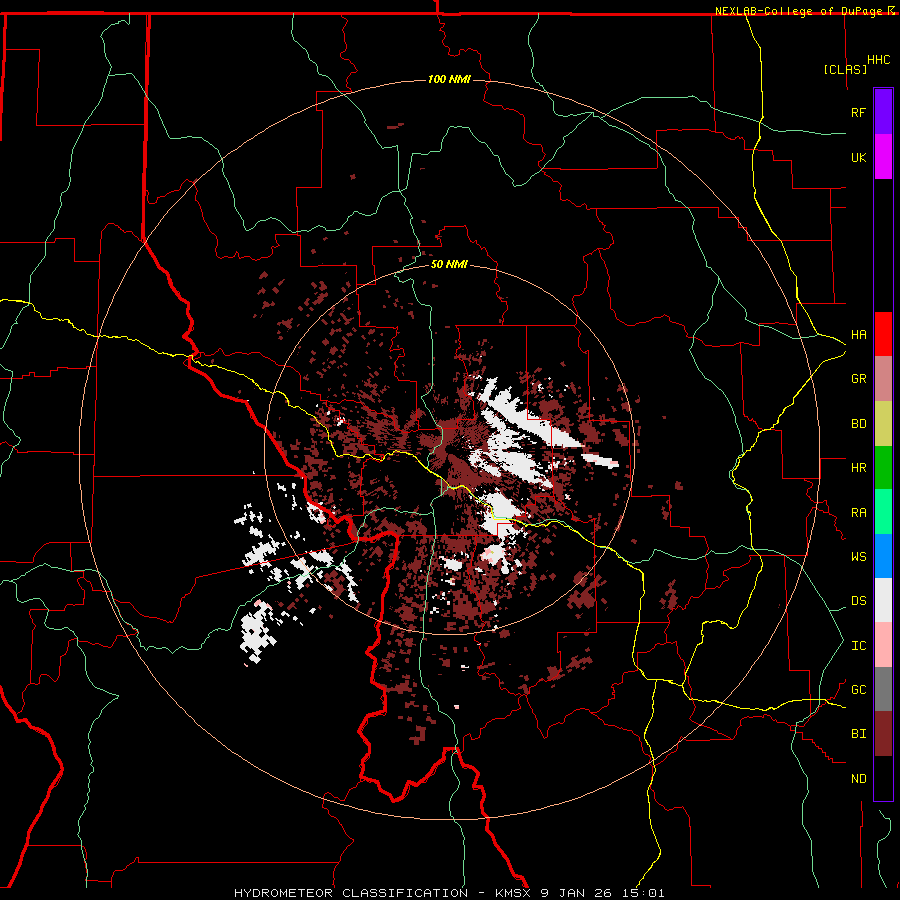Click the 9 JAN 26 date text
Screen dimensions: 900x900
pyautogui.click(x=577, y=893)
